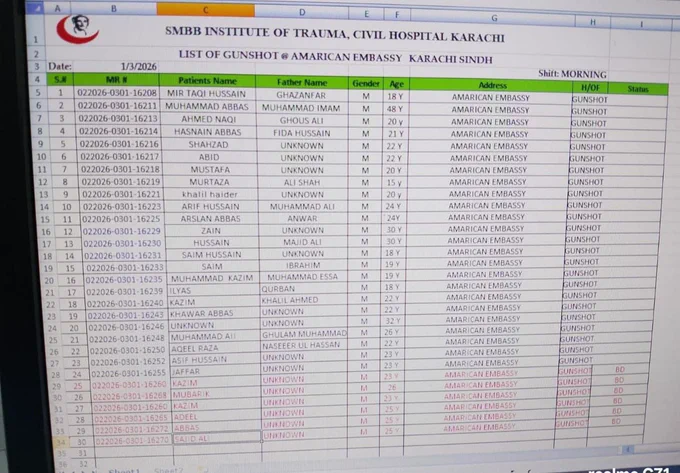Select father name ANWAR
The image size is (680, 473).
302,219
